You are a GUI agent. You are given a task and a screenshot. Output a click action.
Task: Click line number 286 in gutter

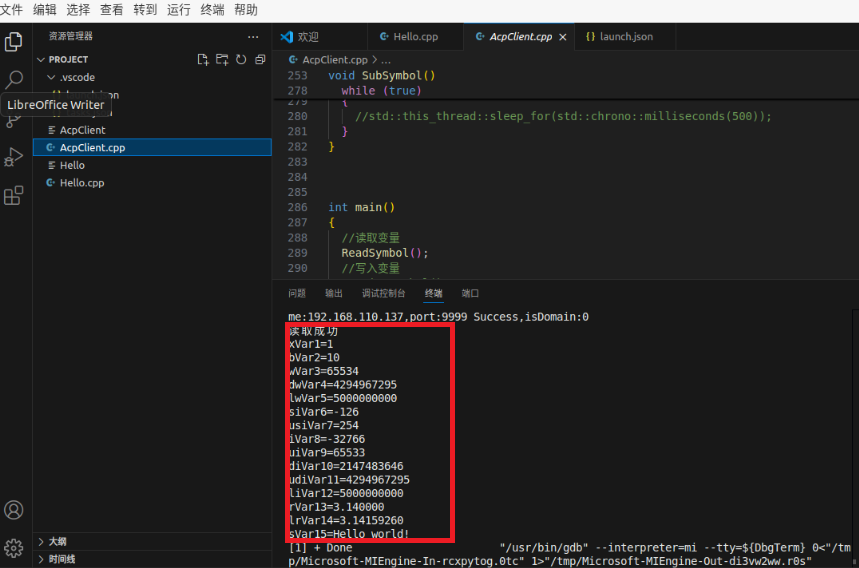coord(297,208)
